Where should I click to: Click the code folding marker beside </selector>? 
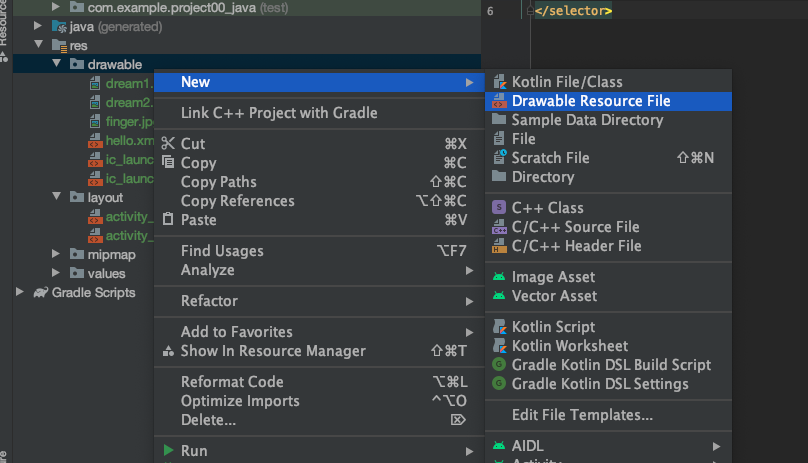(x=530, y=10)
